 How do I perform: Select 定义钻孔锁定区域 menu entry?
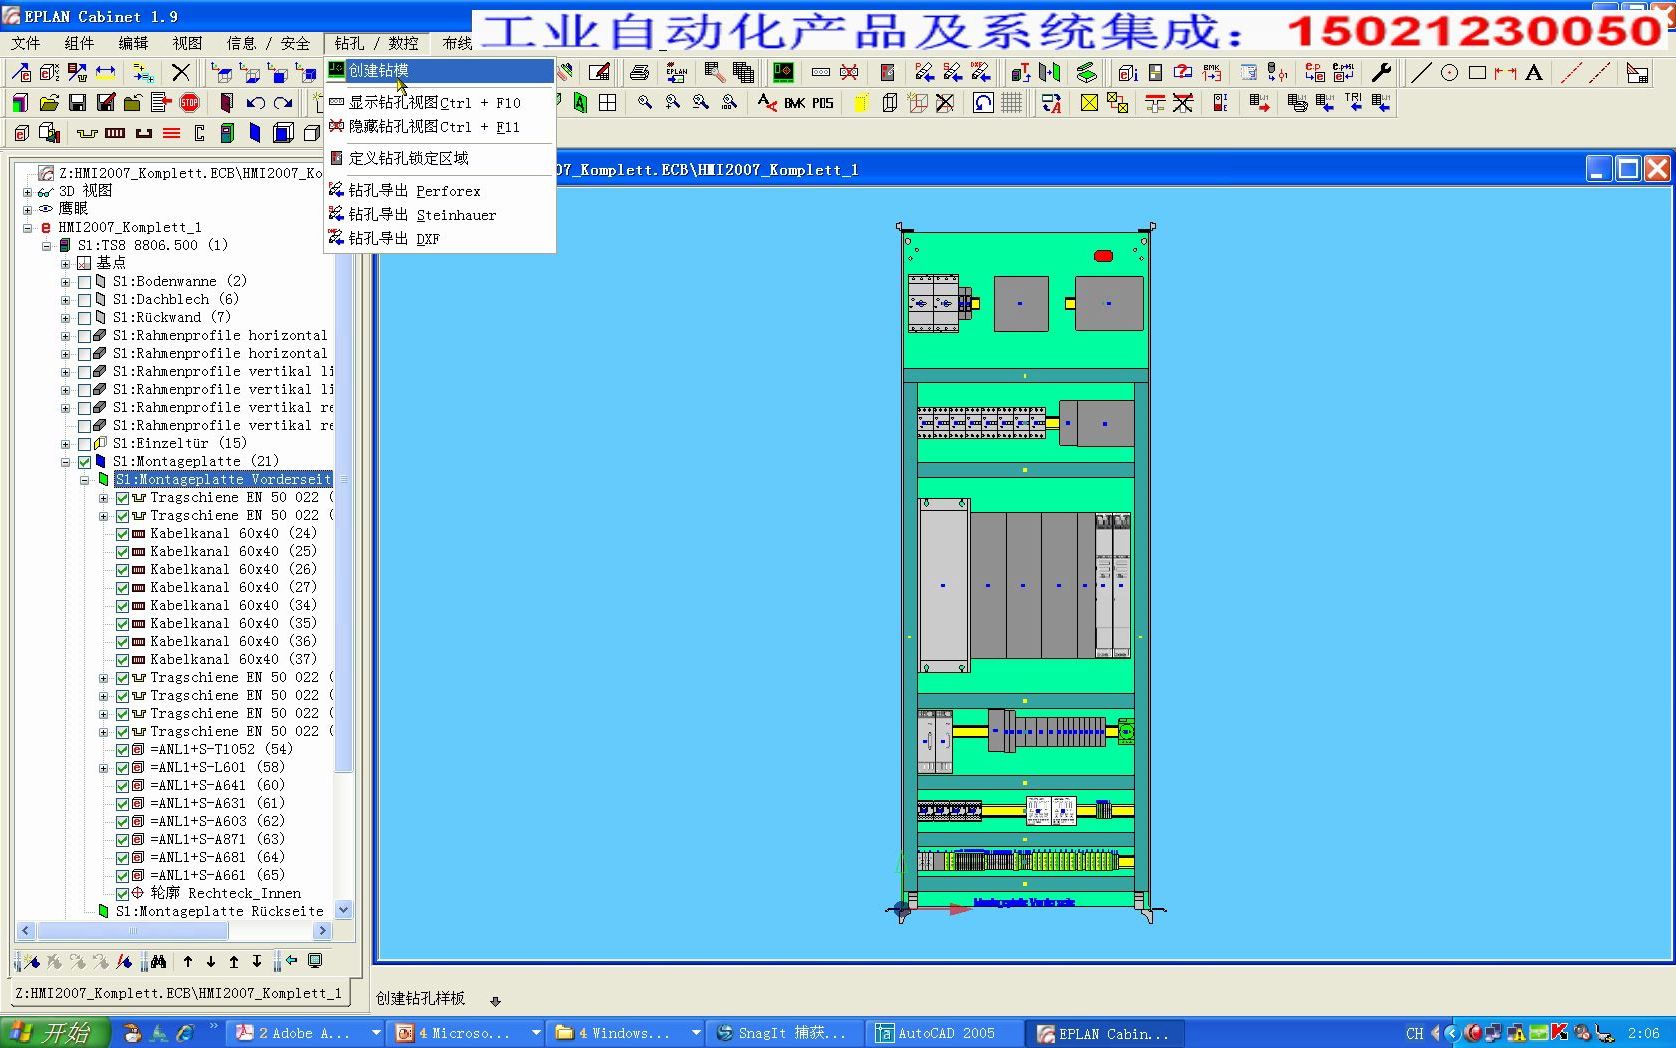[x=440, y=158]
